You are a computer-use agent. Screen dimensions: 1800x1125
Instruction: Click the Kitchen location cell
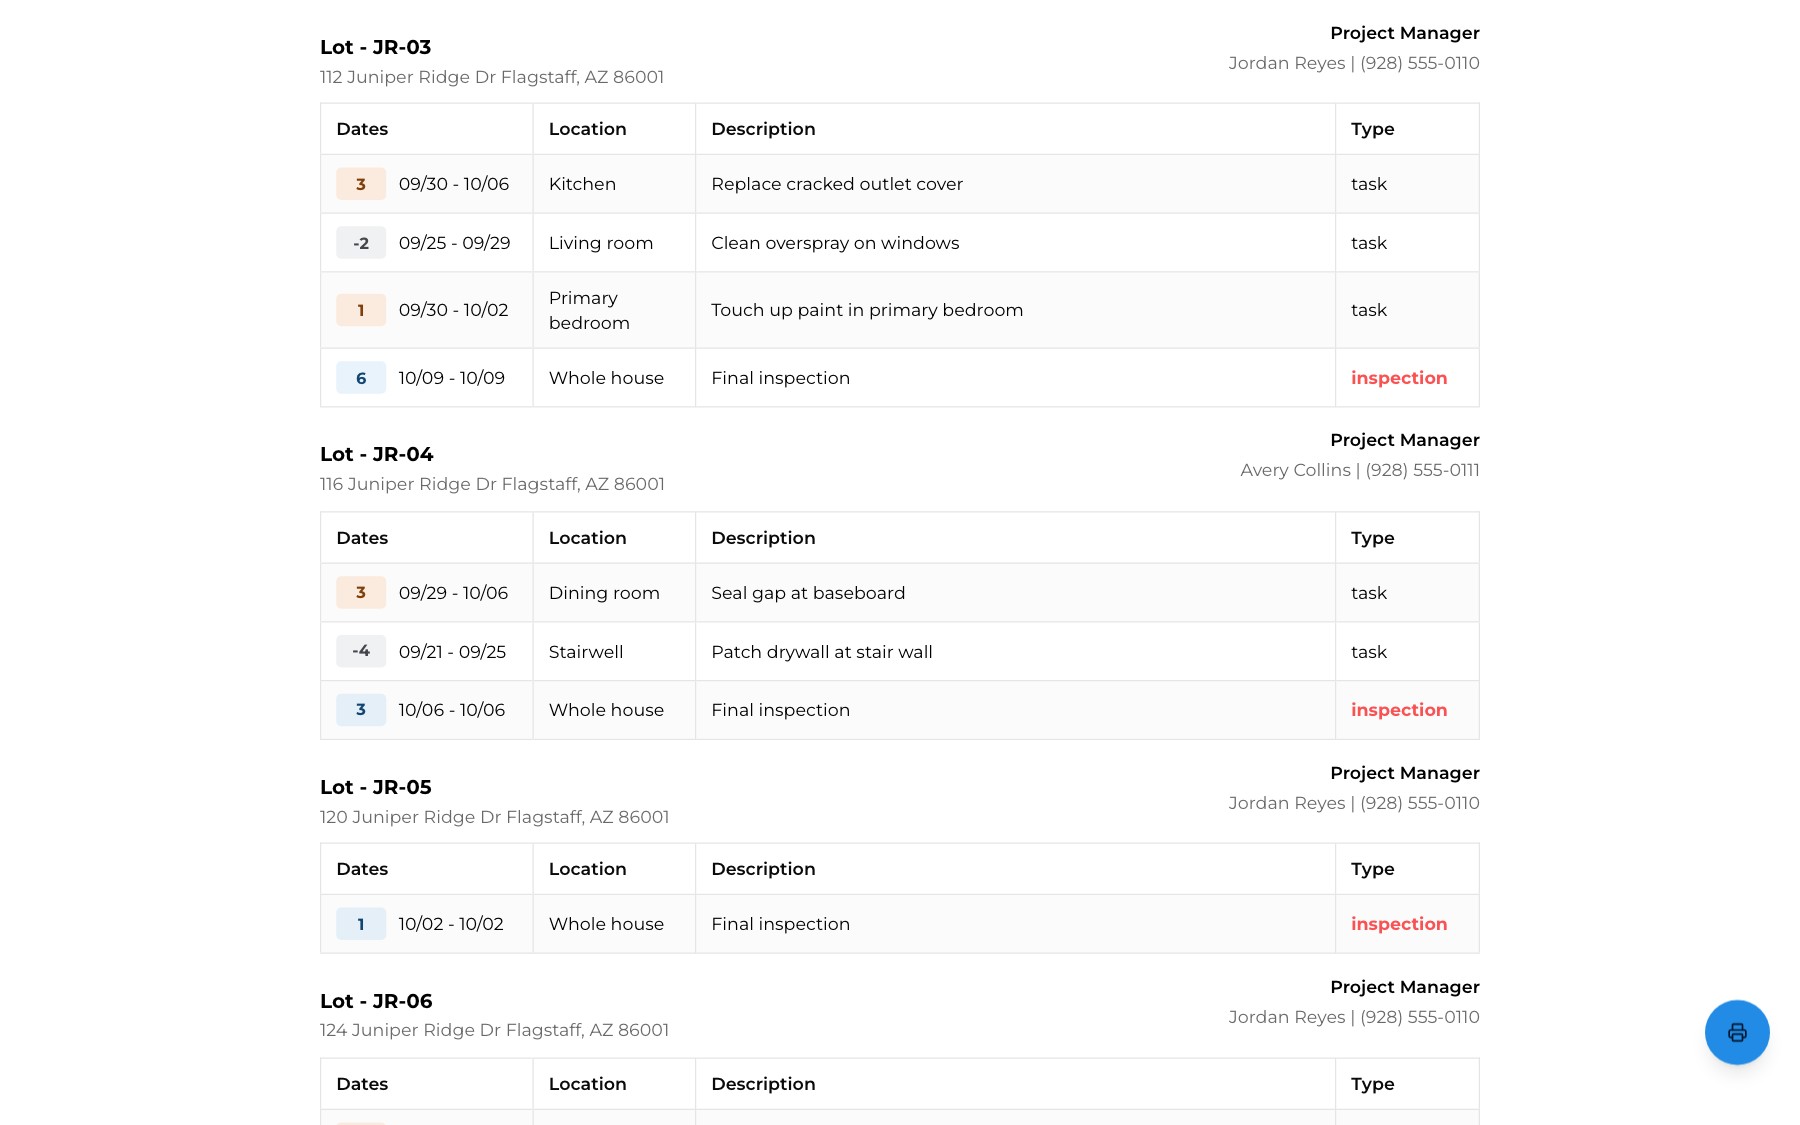pyautogui.click(x=614, y=184)
